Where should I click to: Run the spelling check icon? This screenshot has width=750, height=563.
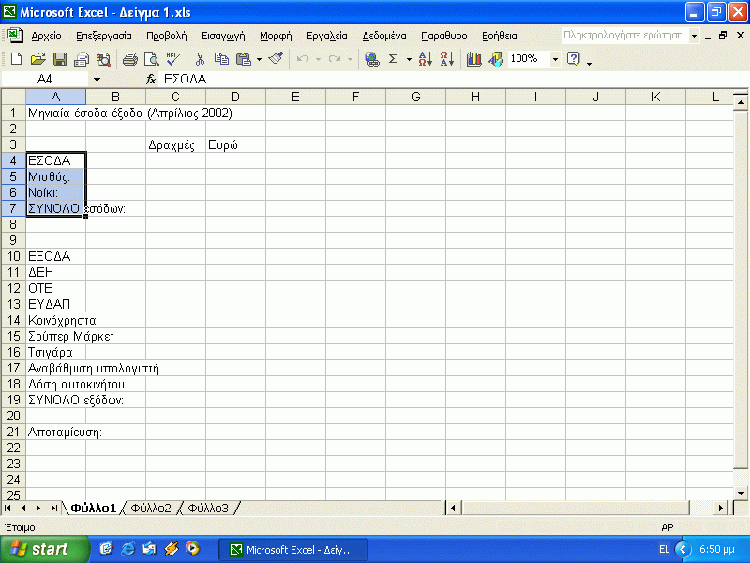tap(173, 59)
